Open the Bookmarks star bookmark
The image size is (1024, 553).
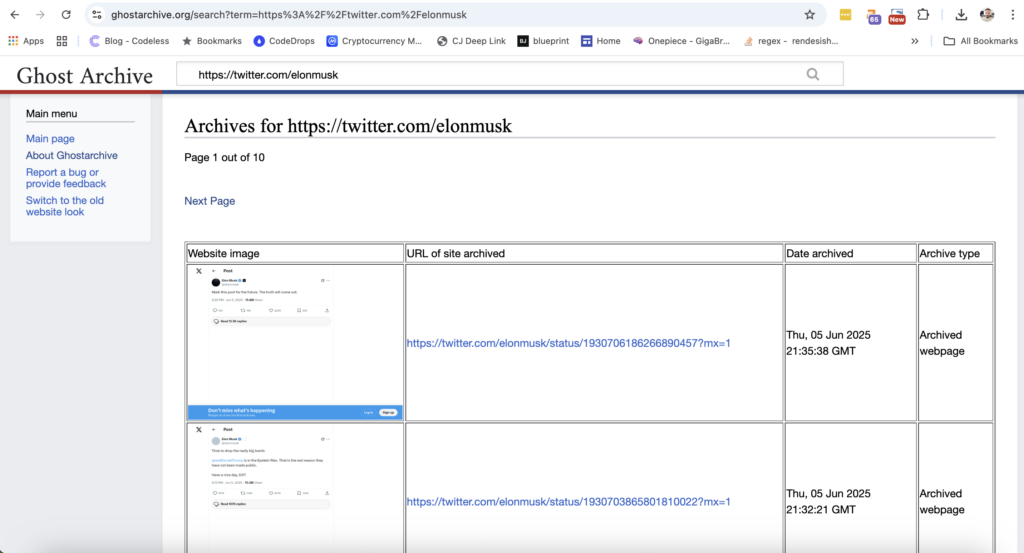point(212,40)
